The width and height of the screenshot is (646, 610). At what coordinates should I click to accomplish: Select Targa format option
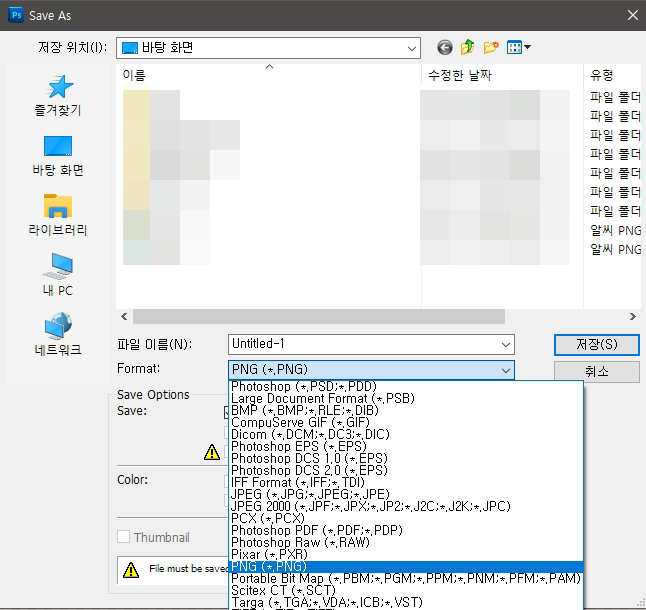click(x=406, y=602)
